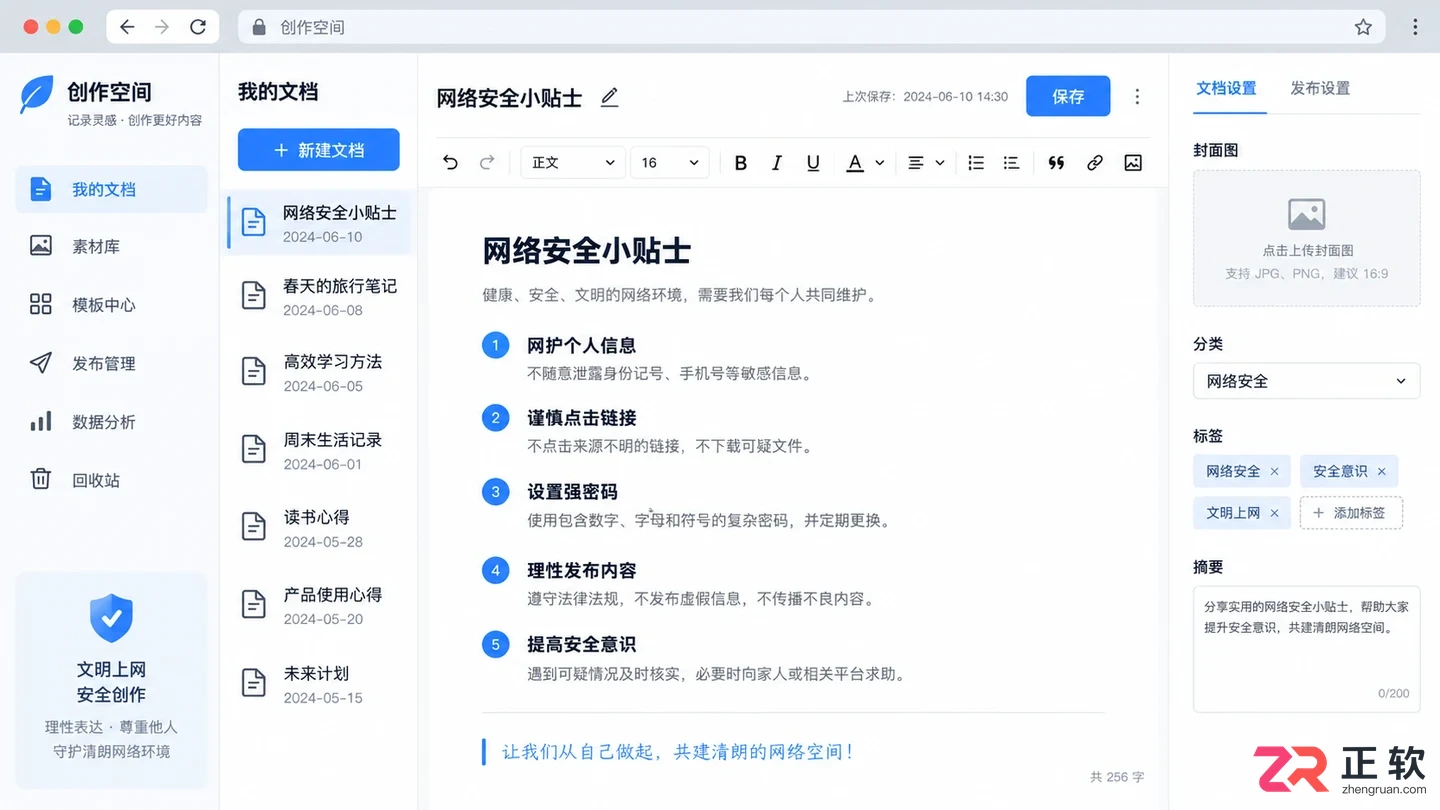Open the 春天的旅行笔记 document
This screenshot has height=810, width=1440.
coord(319,297)
